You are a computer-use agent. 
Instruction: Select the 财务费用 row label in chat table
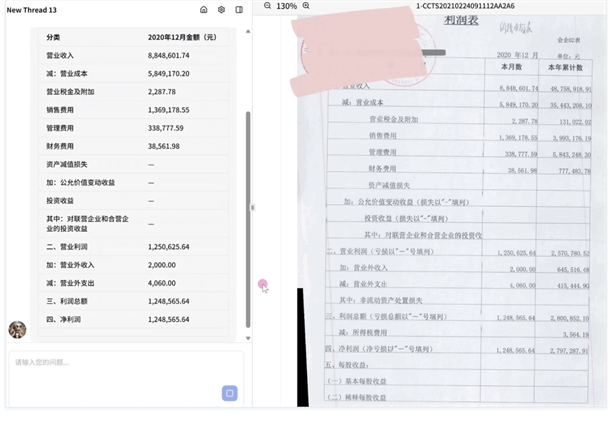point(60,146)
